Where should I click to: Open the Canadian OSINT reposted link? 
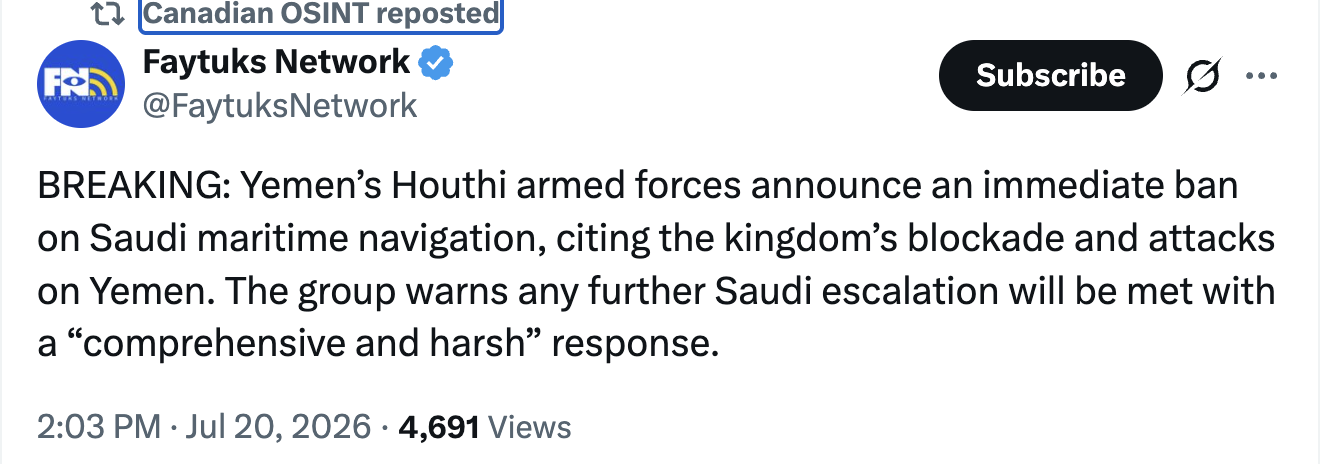pyautogui.click(x=320, y=14)
